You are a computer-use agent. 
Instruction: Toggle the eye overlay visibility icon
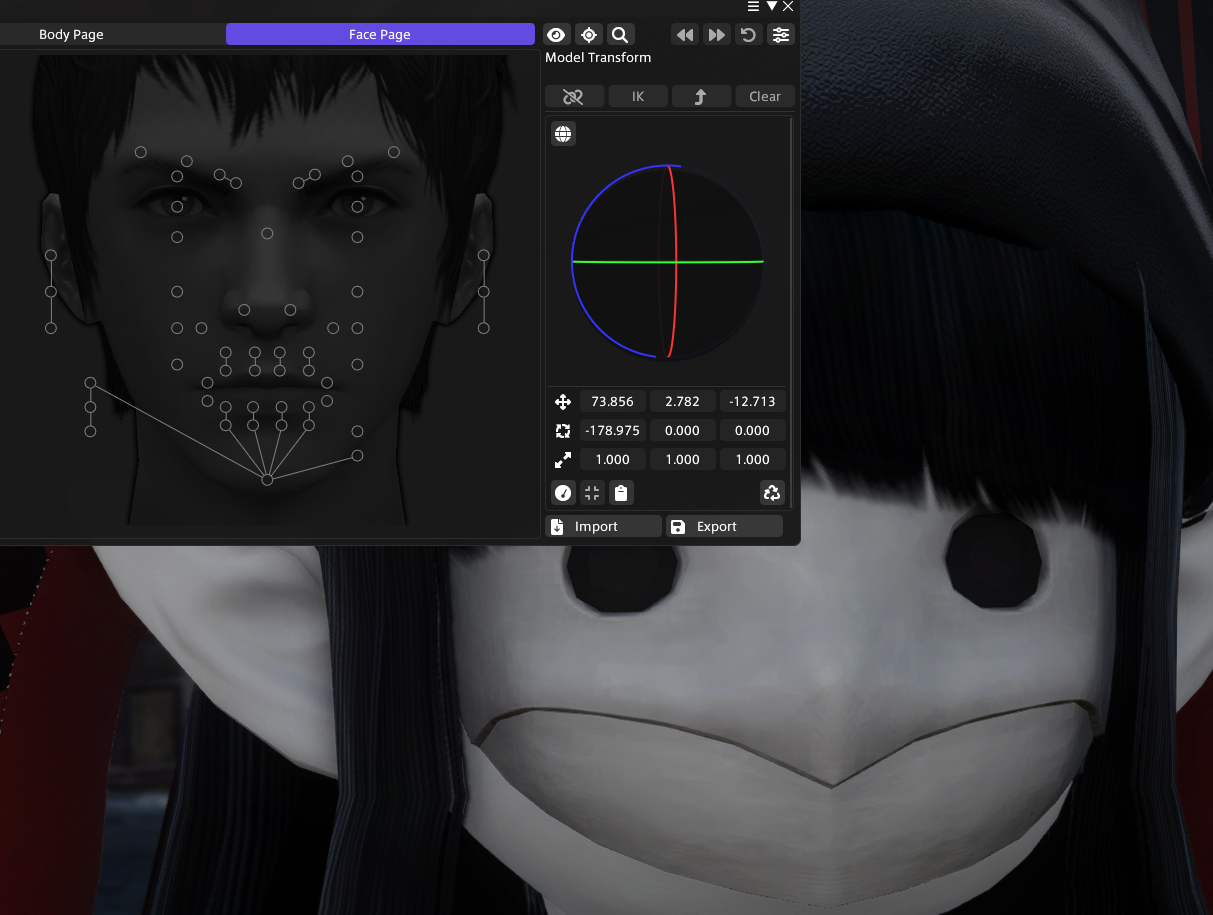click(557, 35)
